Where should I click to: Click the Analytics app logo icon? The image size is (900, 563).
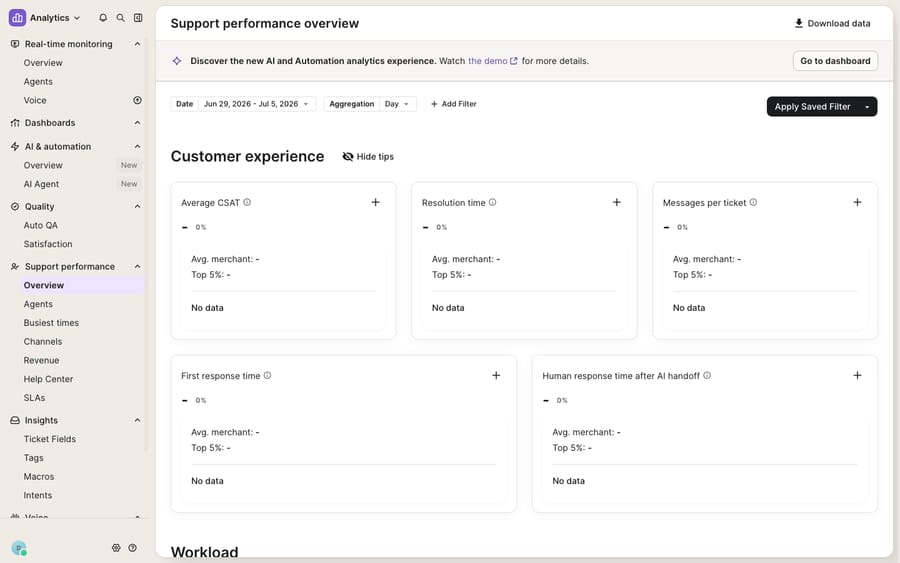17,18
